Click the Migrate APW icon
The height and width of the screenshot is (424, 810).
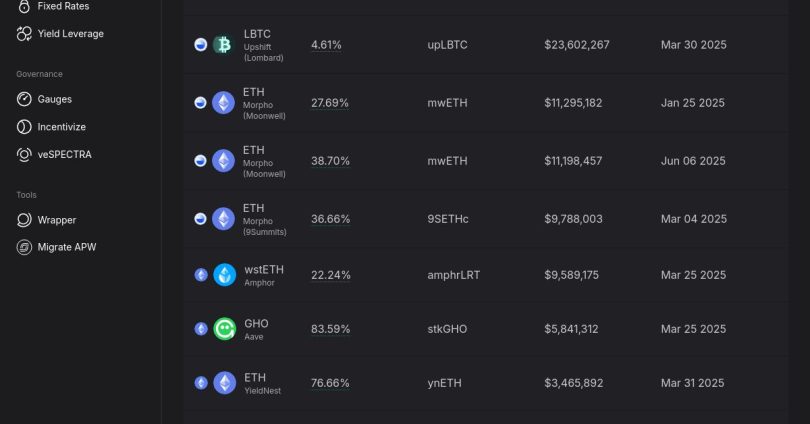[25, 247]
